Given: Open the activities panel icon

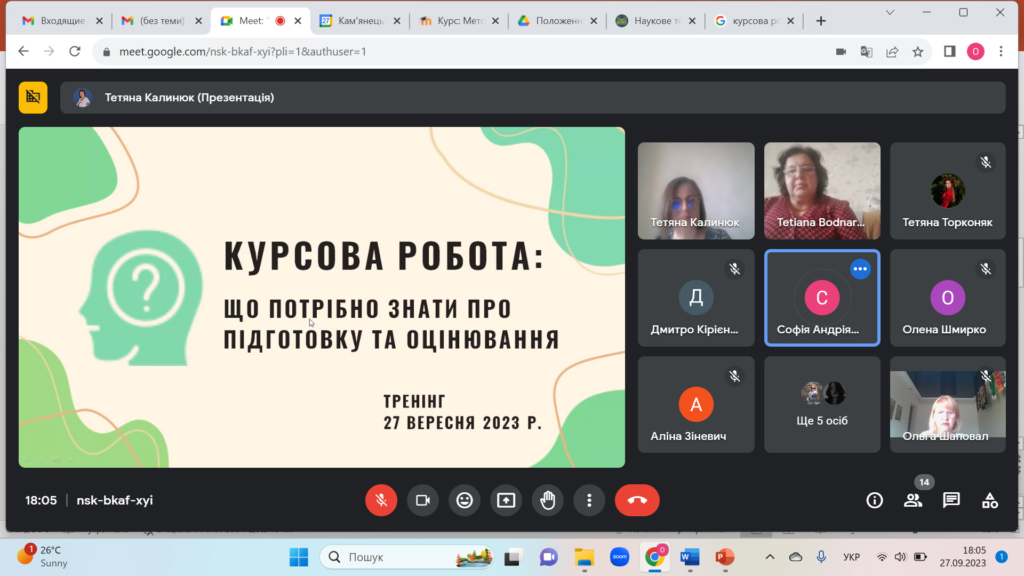Looking at the screenshot, I should click(989, 500).
